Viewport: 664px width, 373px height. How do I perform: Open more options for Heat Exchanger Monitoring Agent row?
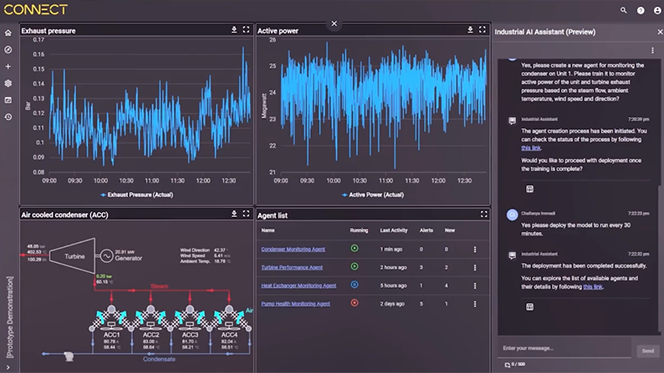tap(475, 286)
